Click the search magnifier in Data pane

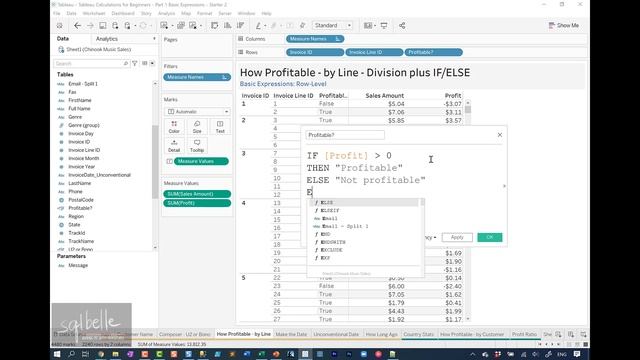pyautogui.click(x=126, y=64)
